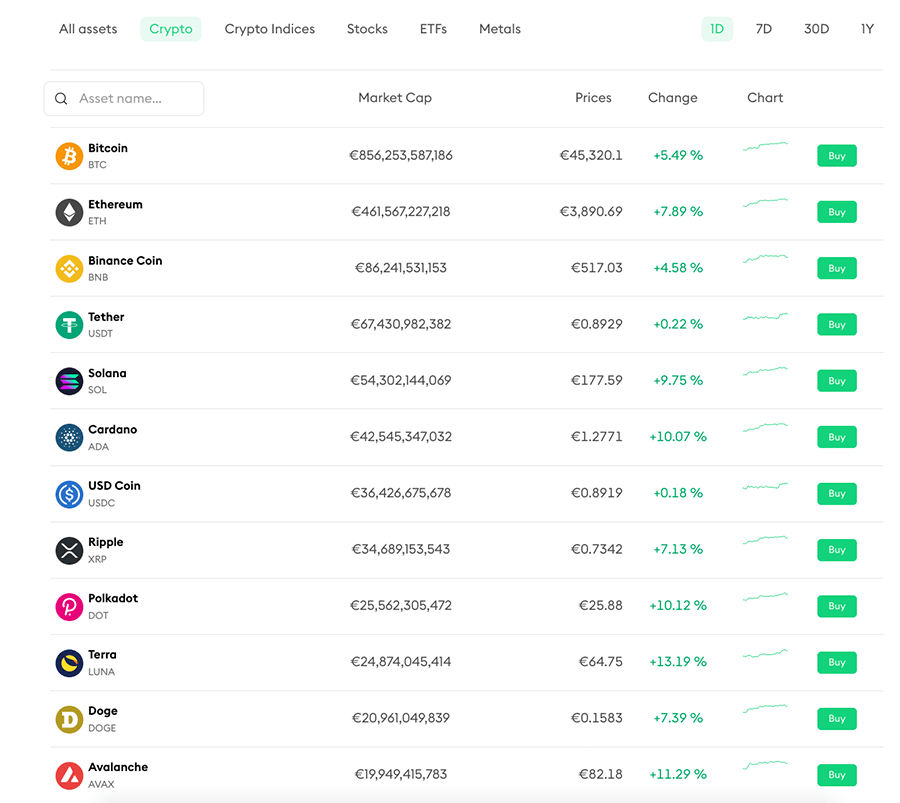The image size is (900, 803).
Task: Switch to the Stocks tab
Action: click(367, 29)
